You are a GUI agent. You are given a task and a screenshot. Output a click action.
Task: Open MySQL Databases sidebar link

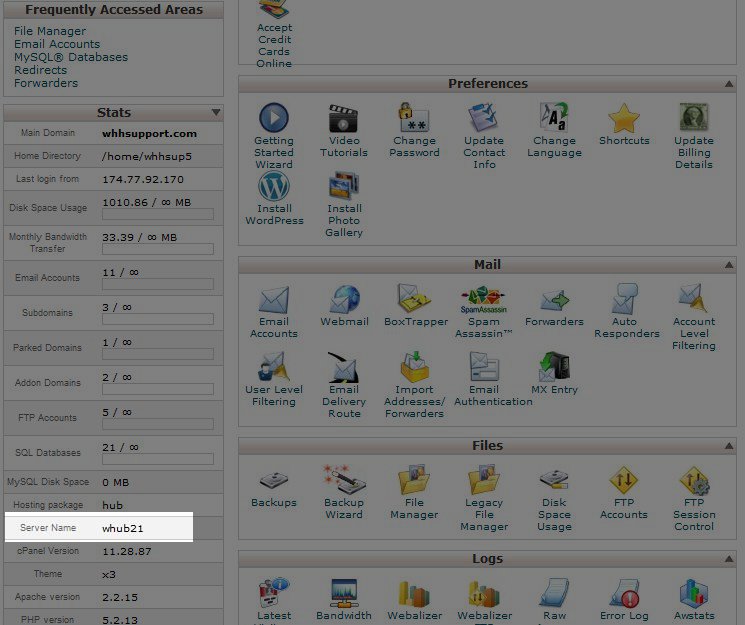tap(71, 57)
